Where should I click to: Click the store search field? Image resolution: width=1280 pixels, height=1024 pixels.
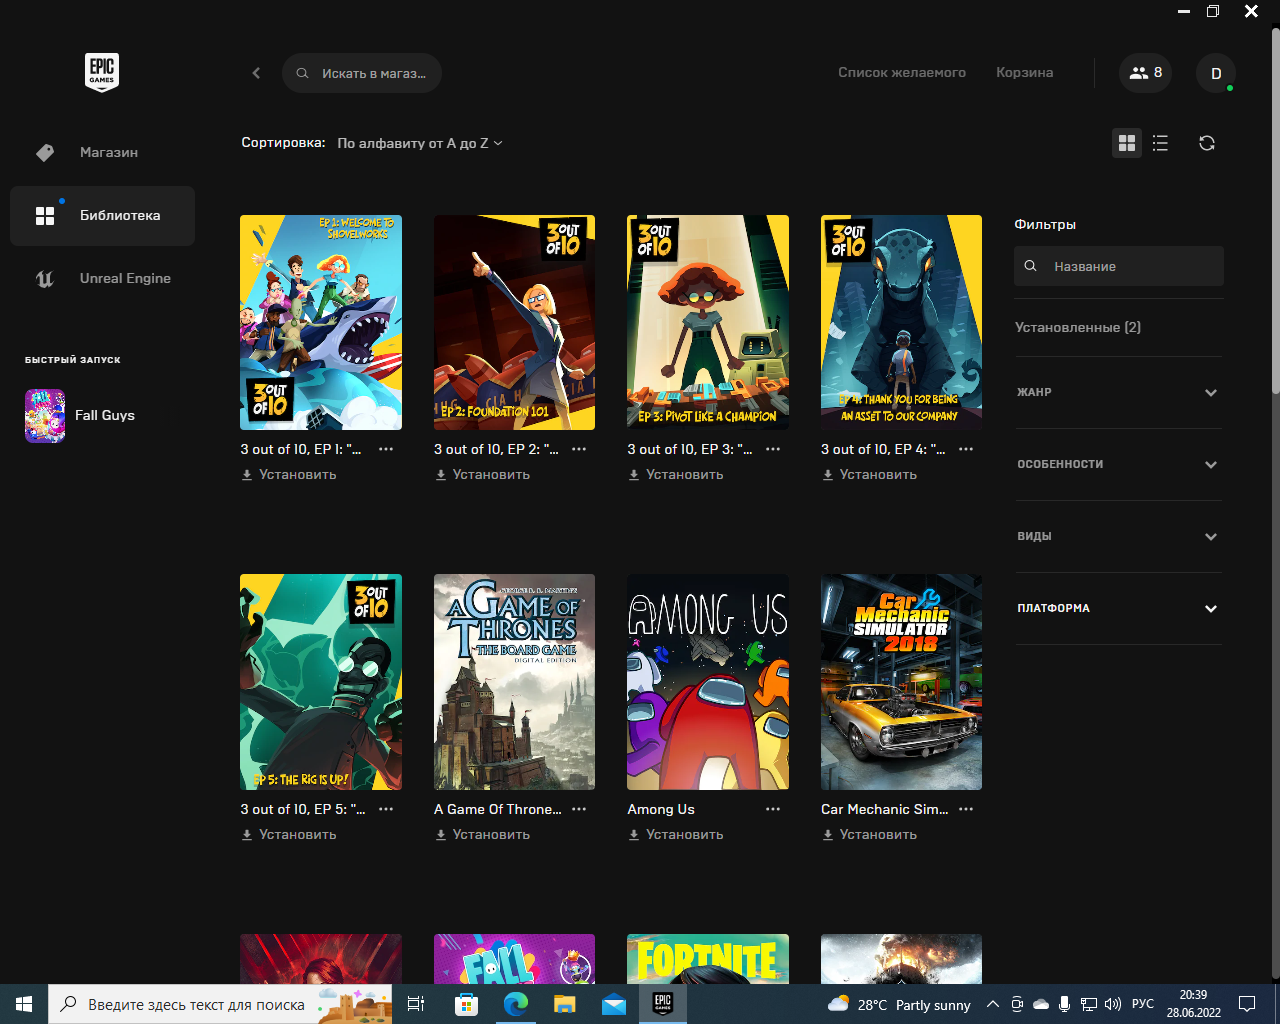point(362,73)
